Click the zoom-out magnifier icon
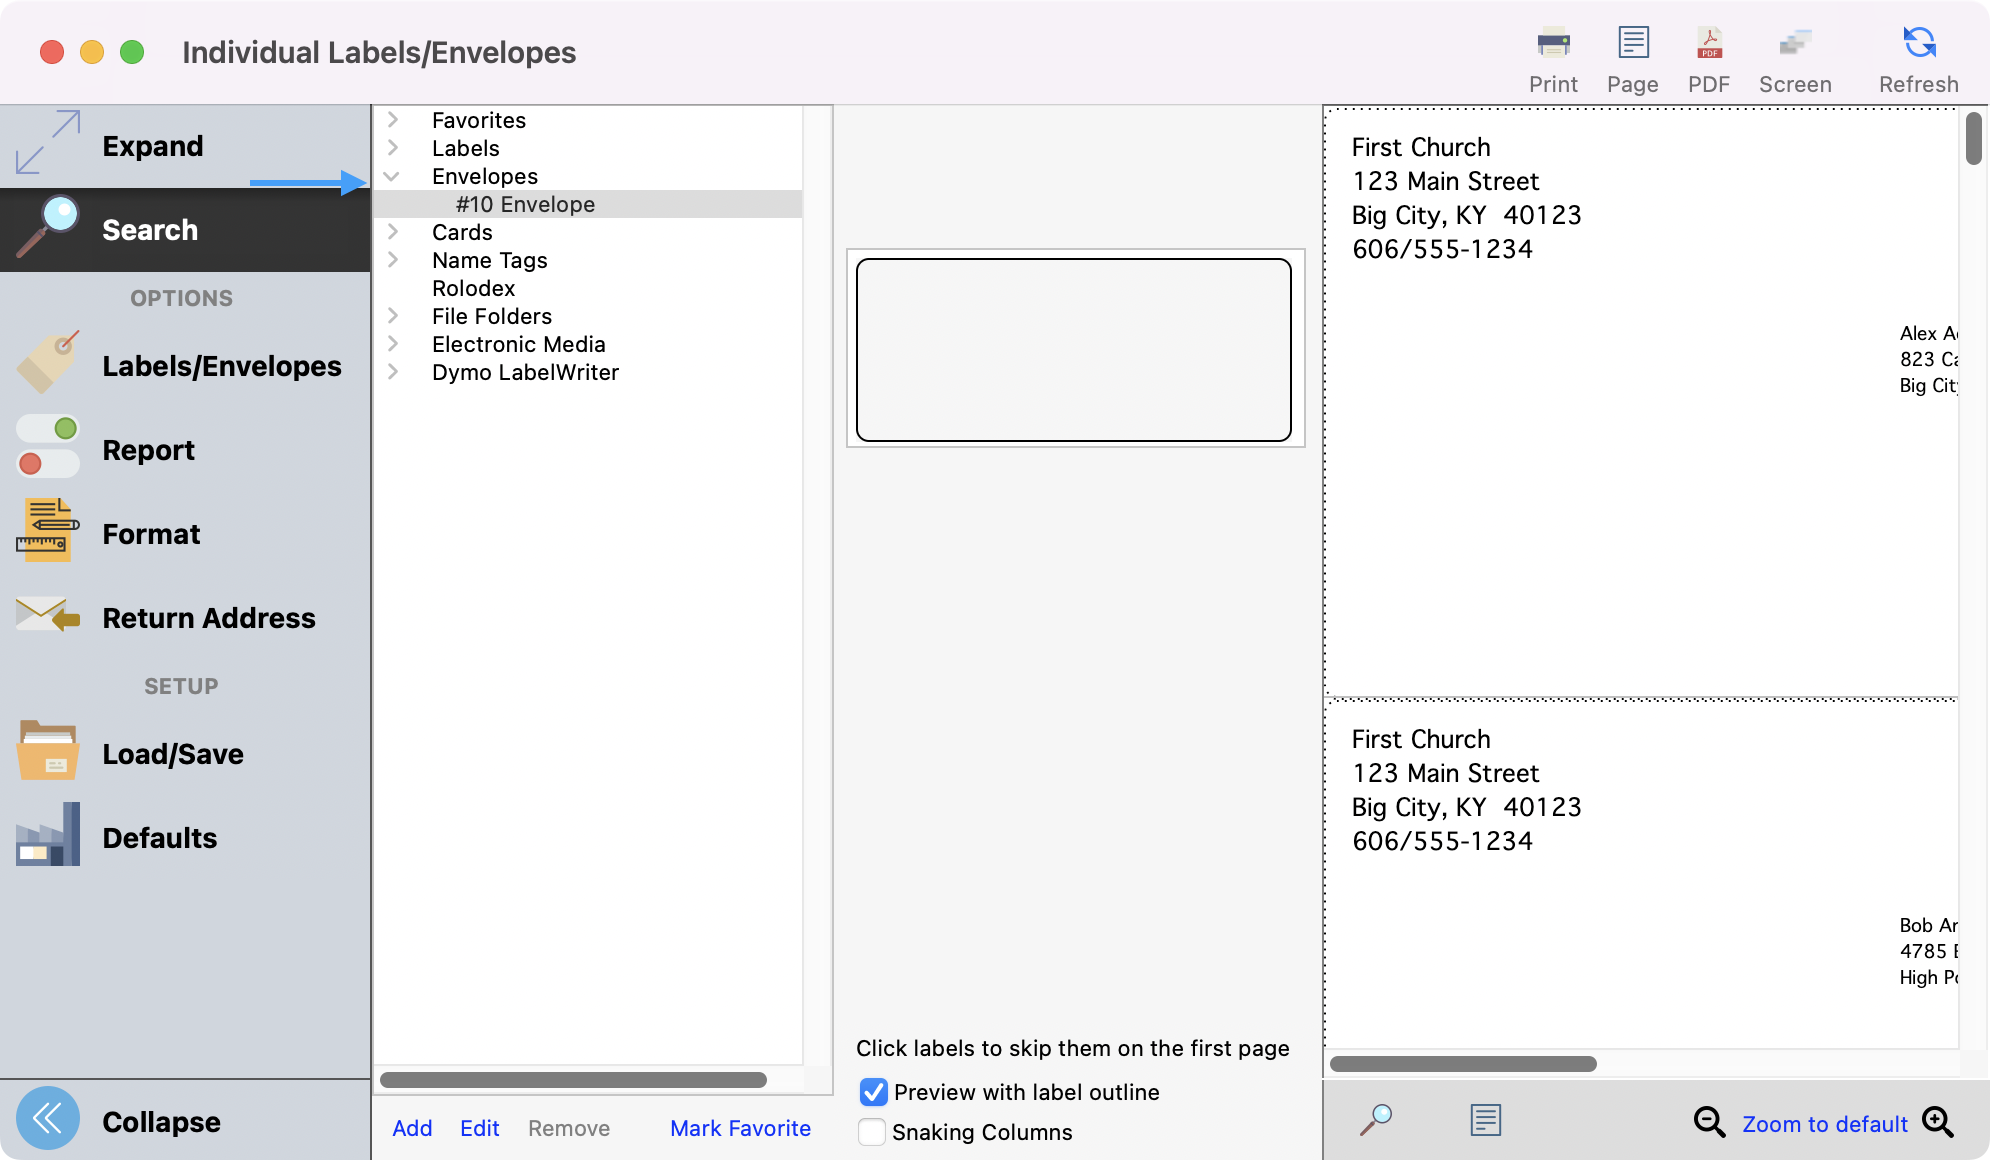The image size is (1990, 1160). click(x=1709, y=1122)
